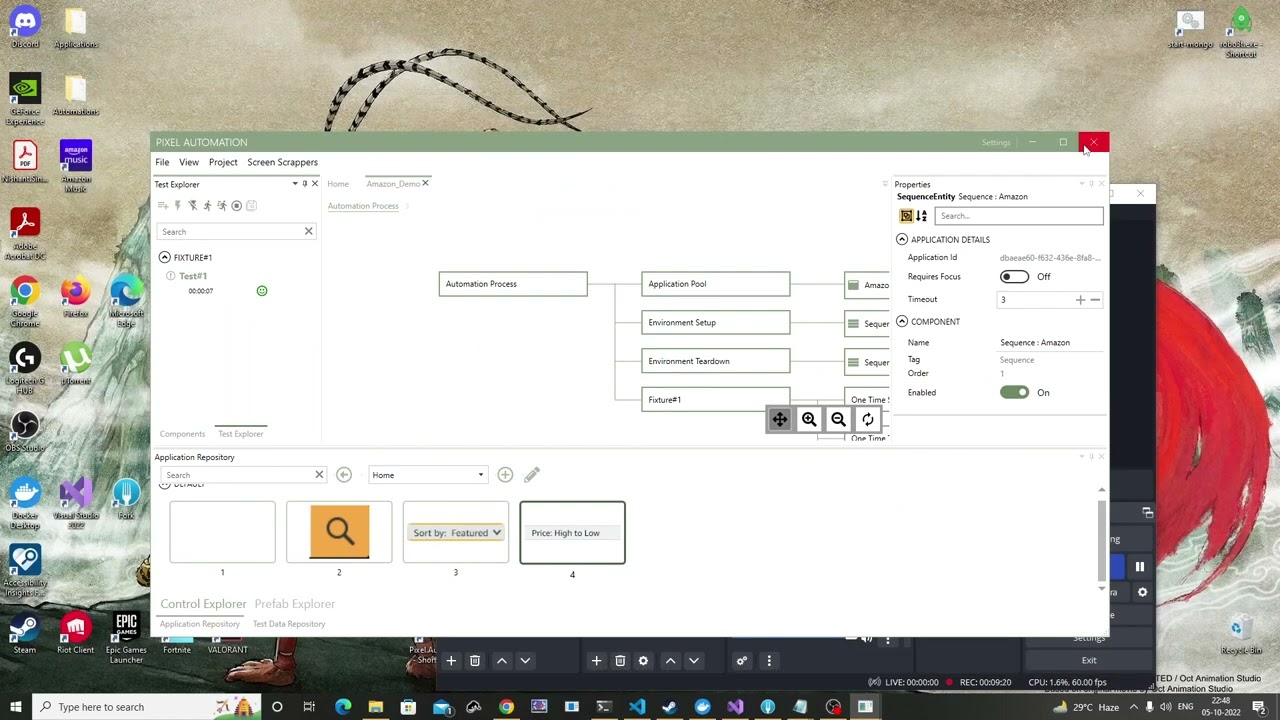Screen dimensions: 1280x720
Task: Edit the application using the pencil icon
Action: coord(531,475)
